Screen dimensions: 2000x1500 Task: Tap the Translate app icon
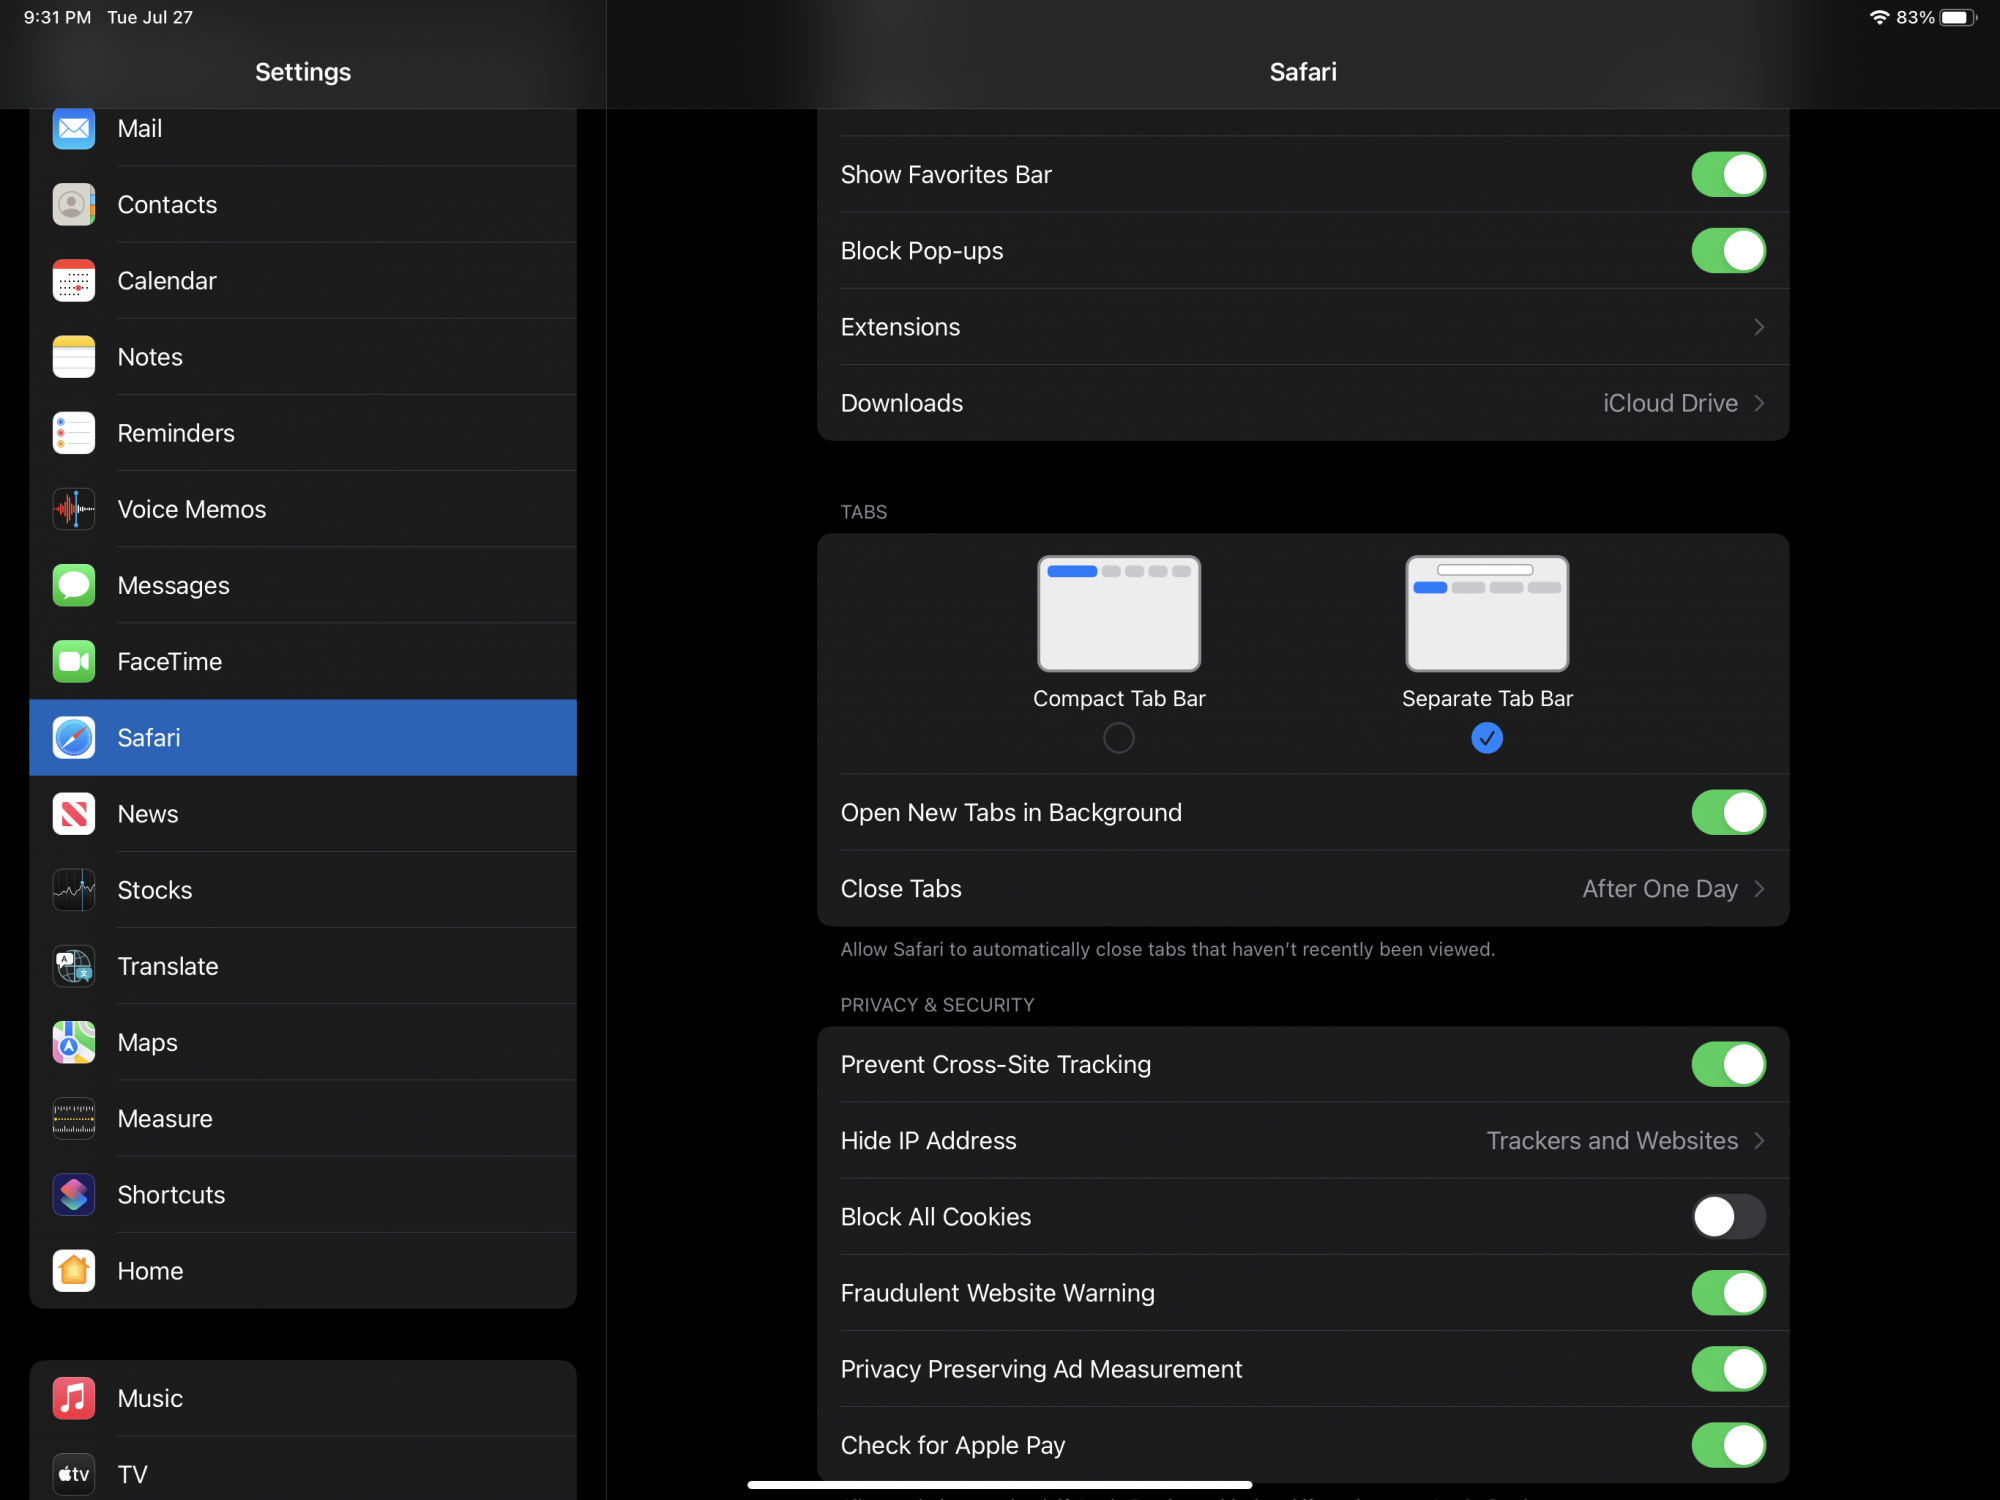(x=73, y=966)
